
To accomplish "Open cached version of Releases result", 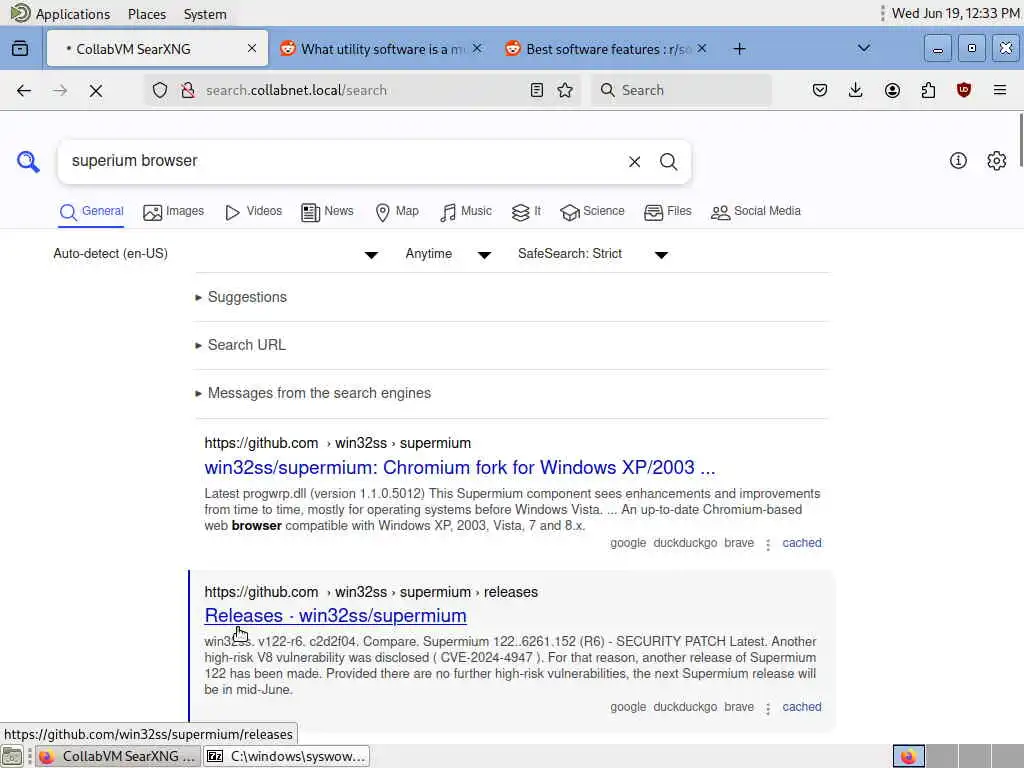I will click(802, 707).
